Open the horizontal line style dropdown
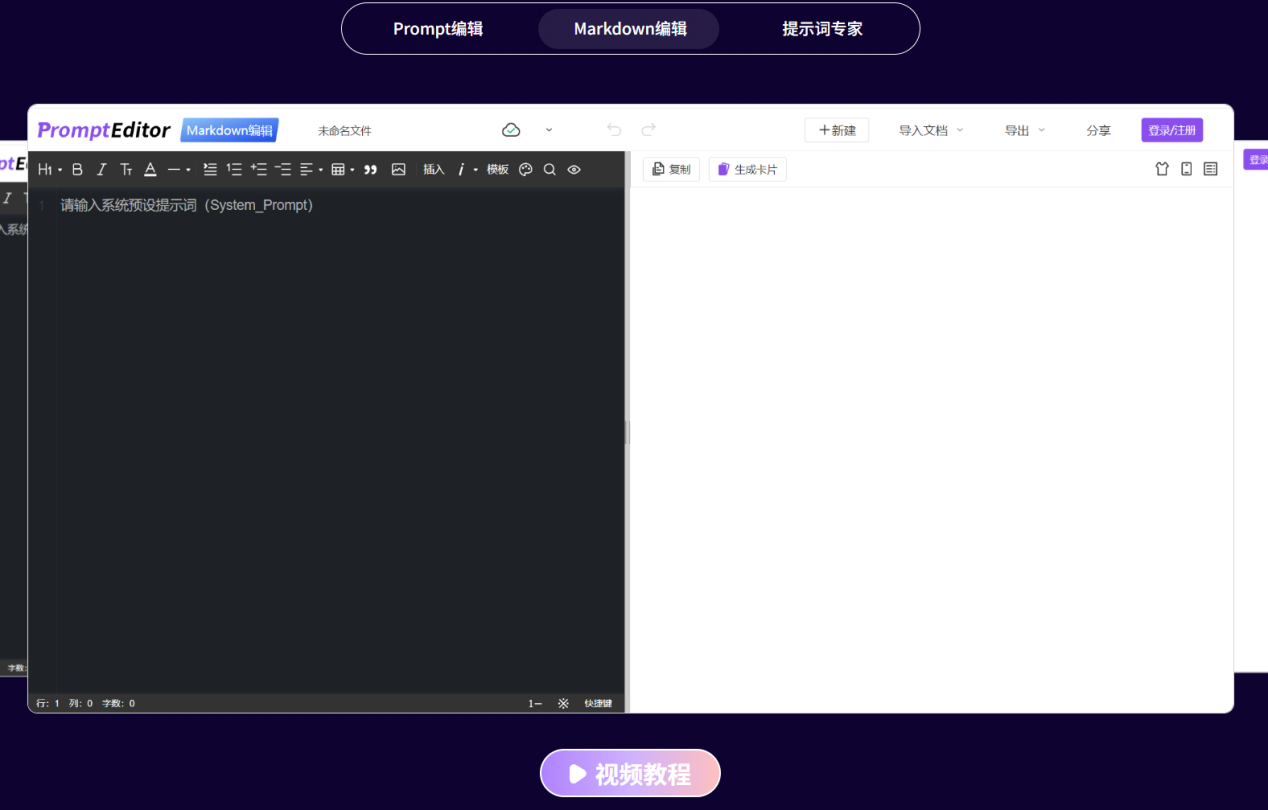 pos(179,170)
